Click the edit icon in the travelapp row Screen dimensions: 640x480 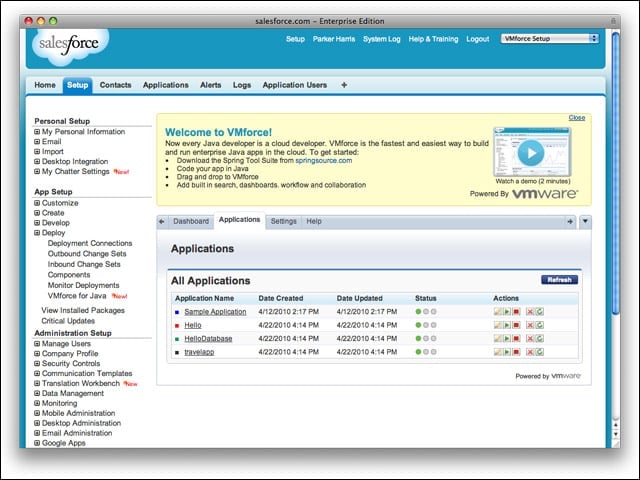[498, 352]
